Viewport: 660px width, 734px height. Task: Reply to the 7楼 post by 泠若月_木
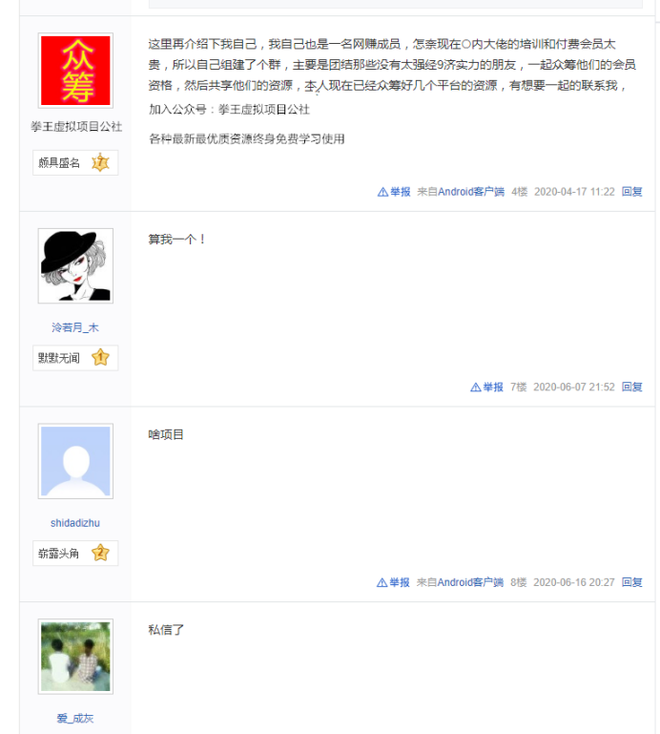pos(632,387)
